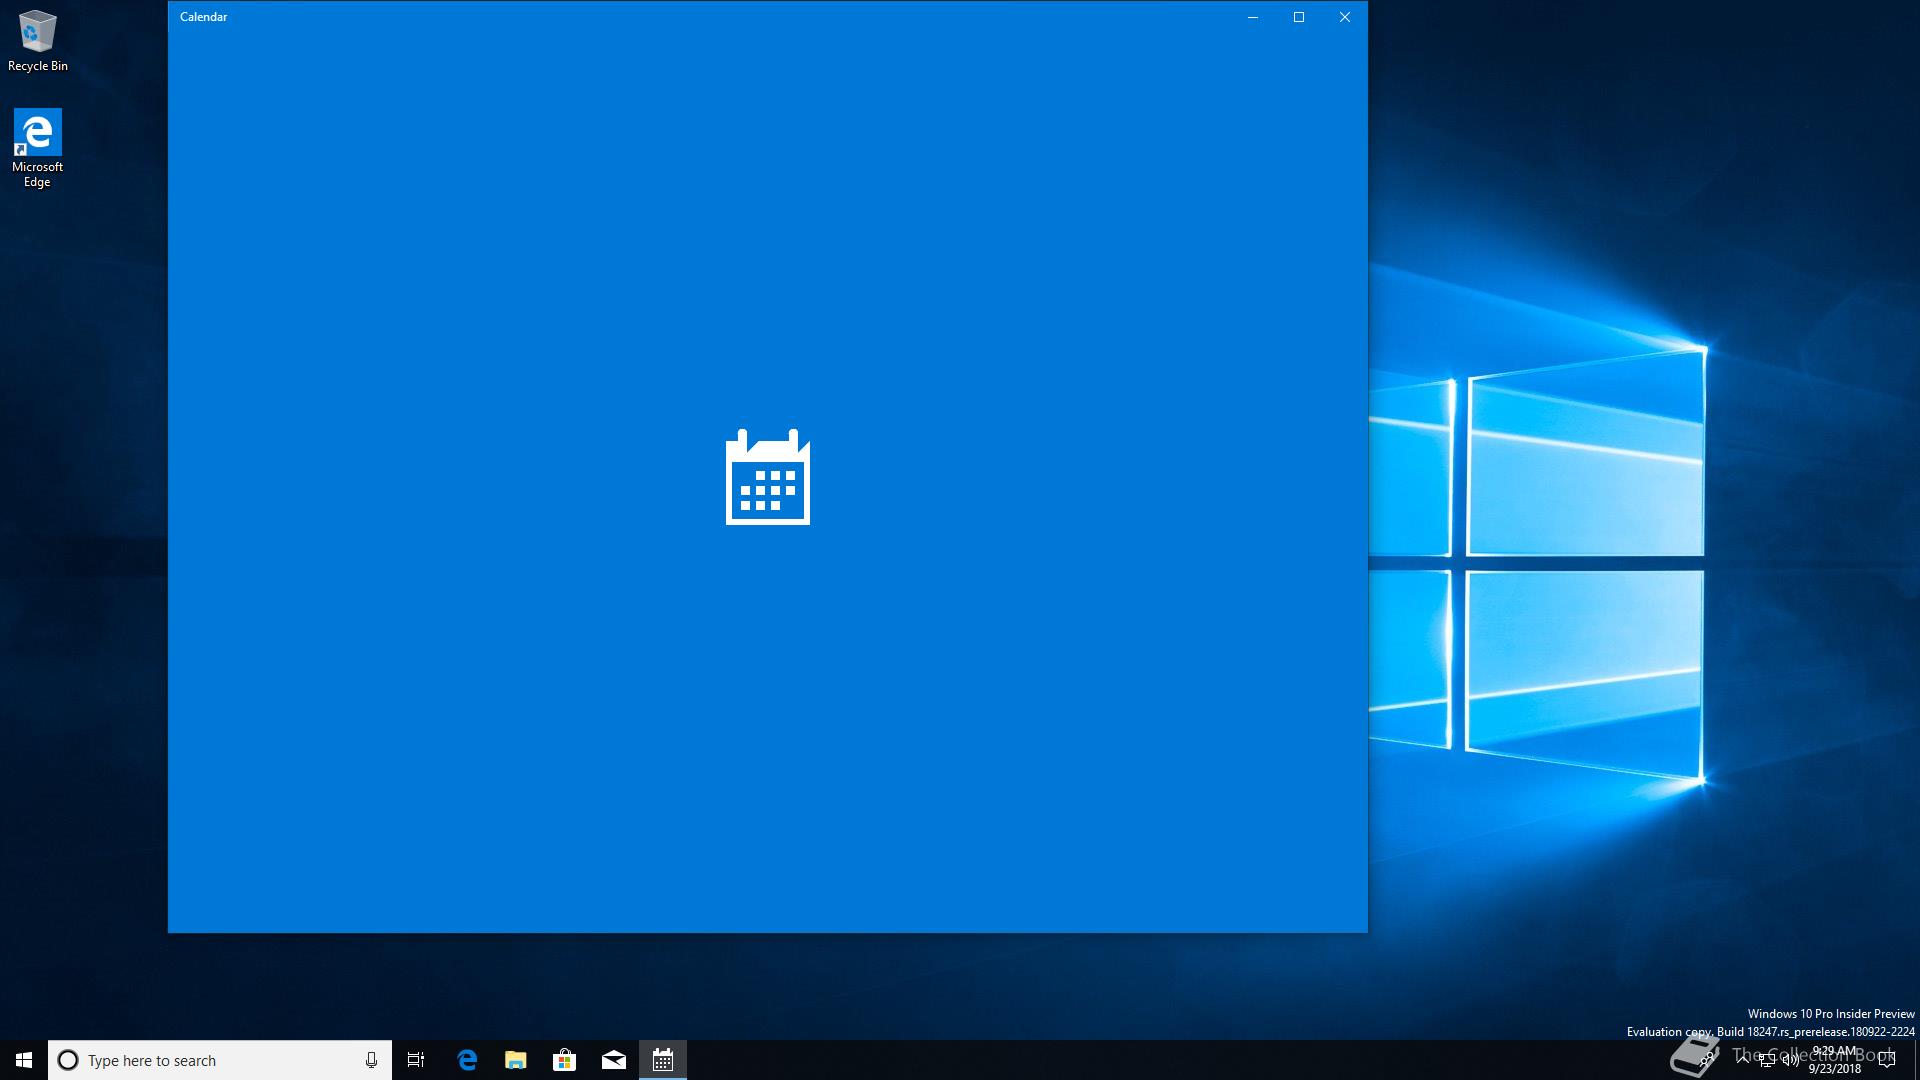Maximize the Calendar window
Image resolution: width=1920 pixels, height=1080 pixels.
click(x=1299, y=17)
